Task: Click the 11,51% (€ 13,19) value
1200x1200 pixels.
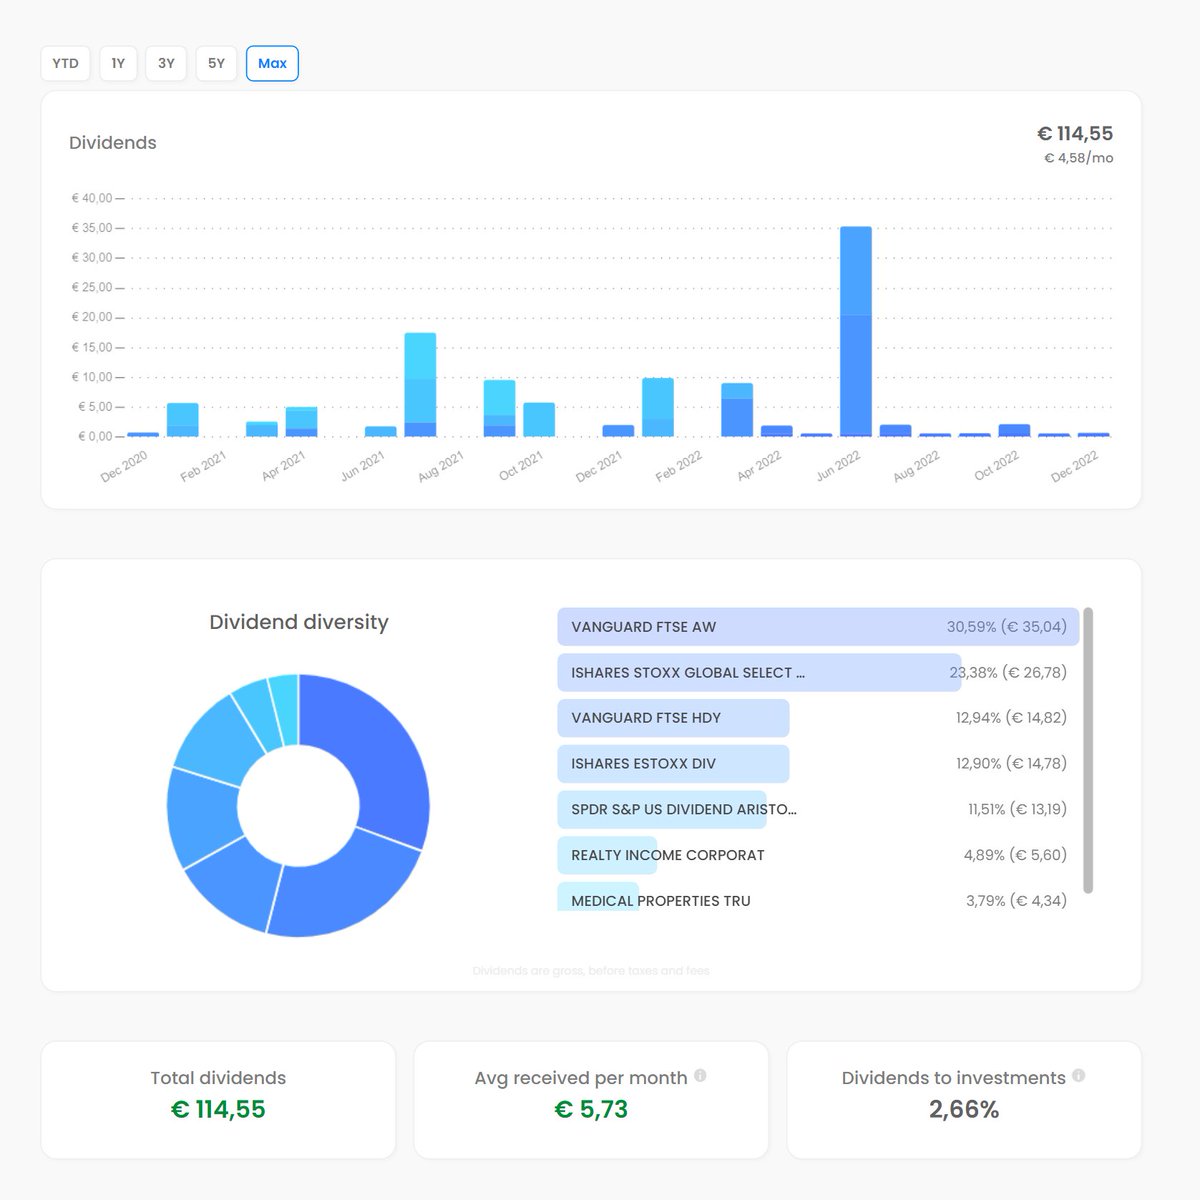Action: [x=1017, y=809]
